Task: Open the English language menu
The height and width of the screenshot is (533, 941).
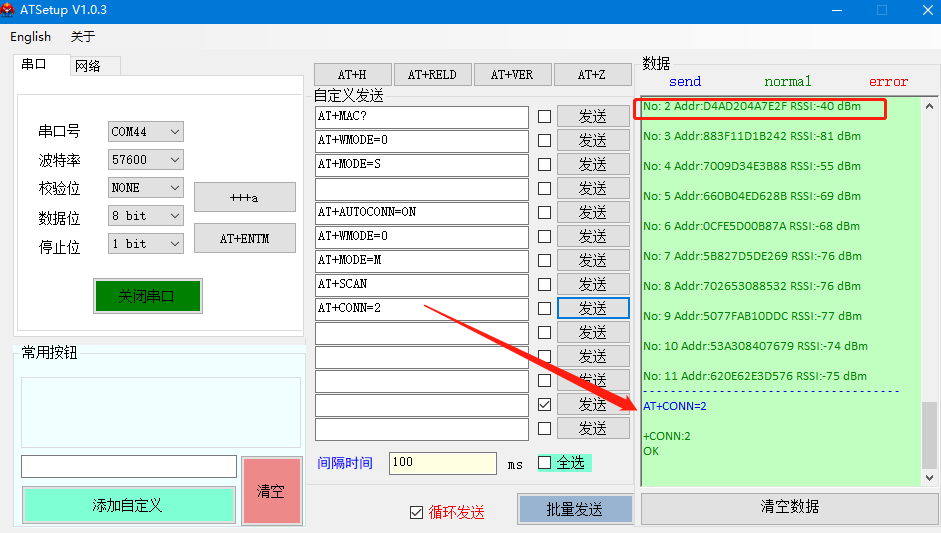Action: tap(30, 37)
